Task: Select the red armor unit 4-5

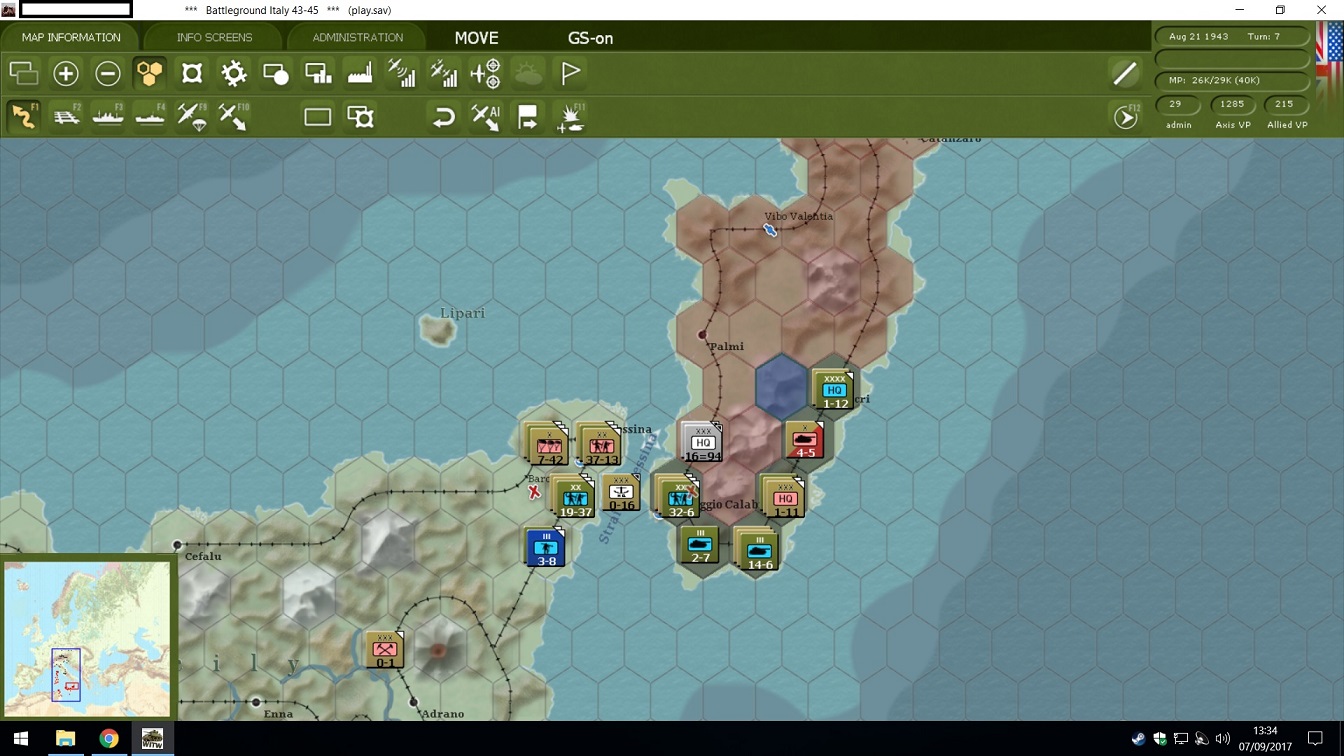Action: 804,439
